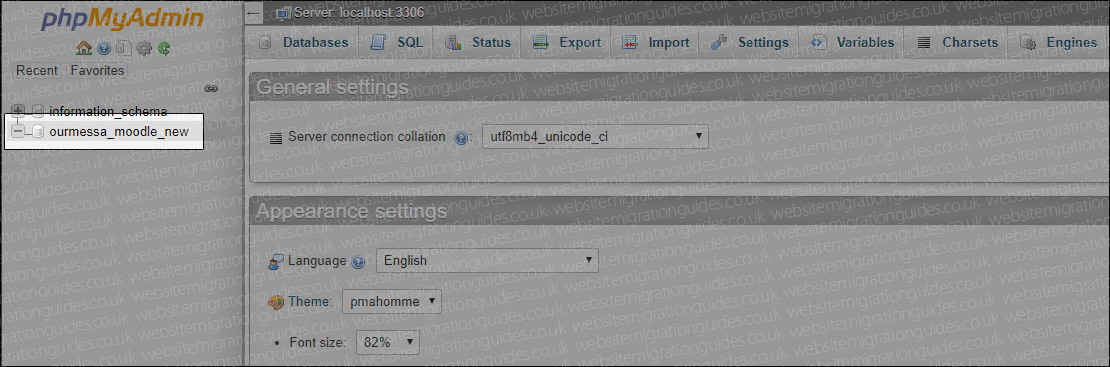
Task: Collapse the ourmessa_moodle_new database tree
Action: [19, 132]
